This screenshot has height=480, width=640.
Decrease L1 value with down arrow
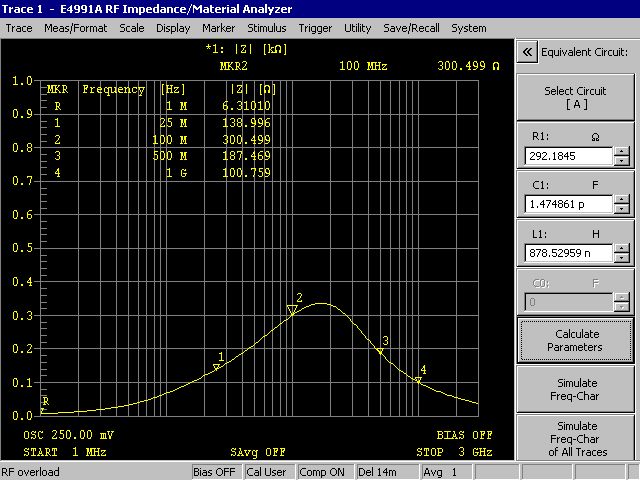click(622, 259)
